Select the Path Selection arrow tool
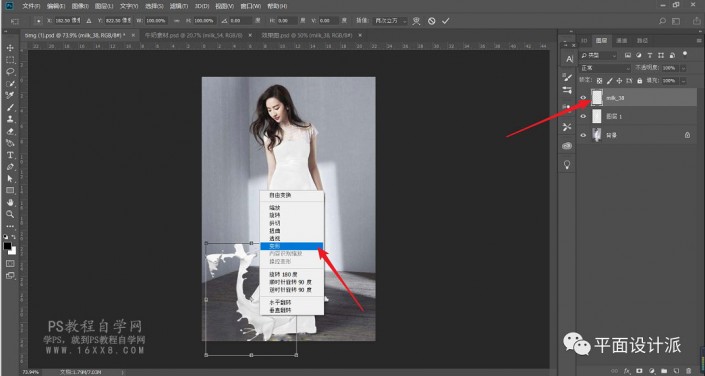The height and width of the screenshot is (376, 705). 10,179
